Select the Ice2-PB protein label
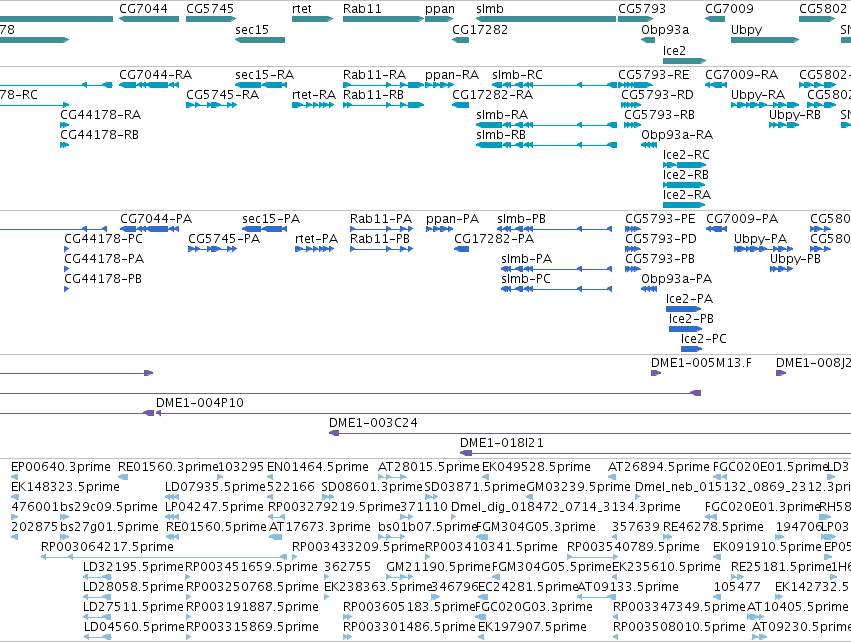Screen dimensions: 851x642 (691, 319)
